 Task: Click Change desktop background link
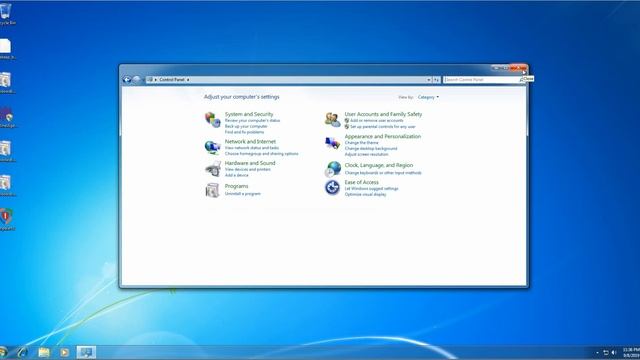(x=371, y=149)
